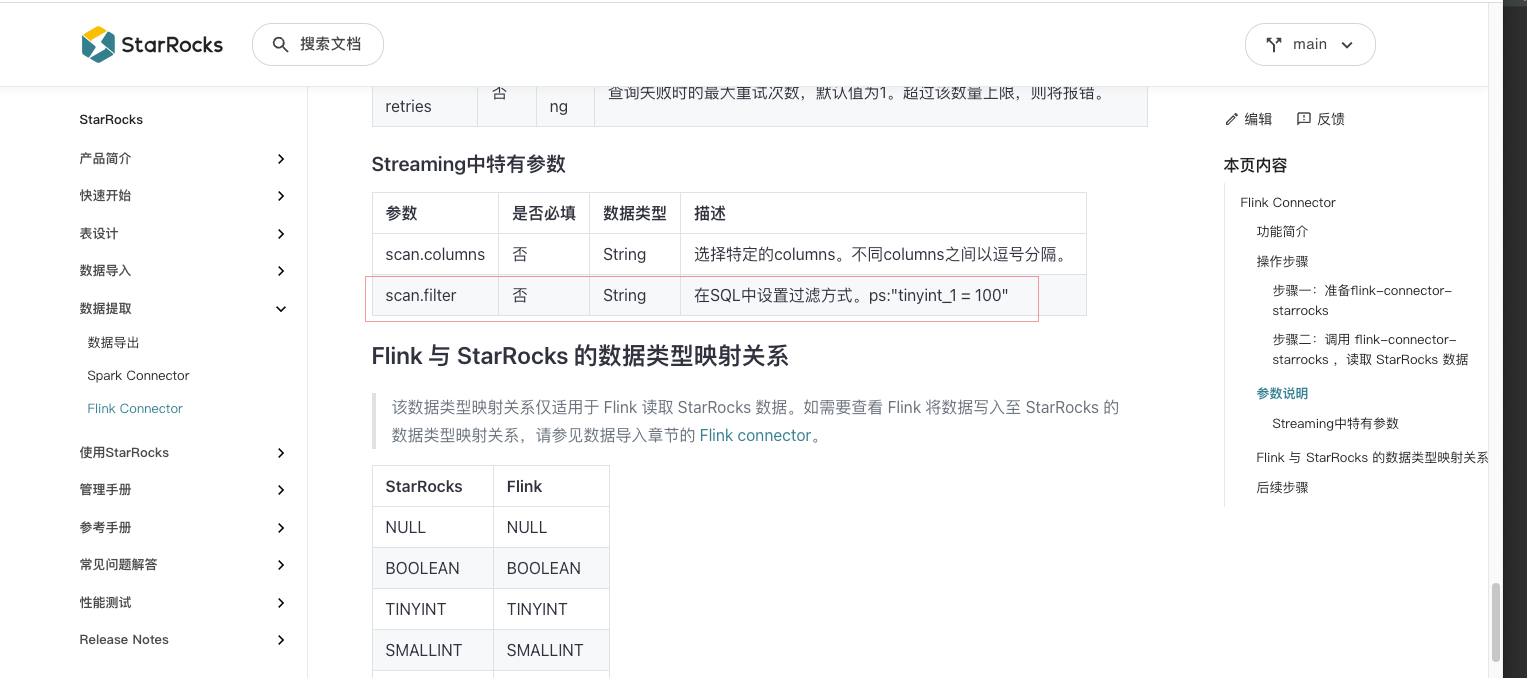Expand the Release Notes sidebar section
Viewport: 1527px width, 678px height.
281,640
